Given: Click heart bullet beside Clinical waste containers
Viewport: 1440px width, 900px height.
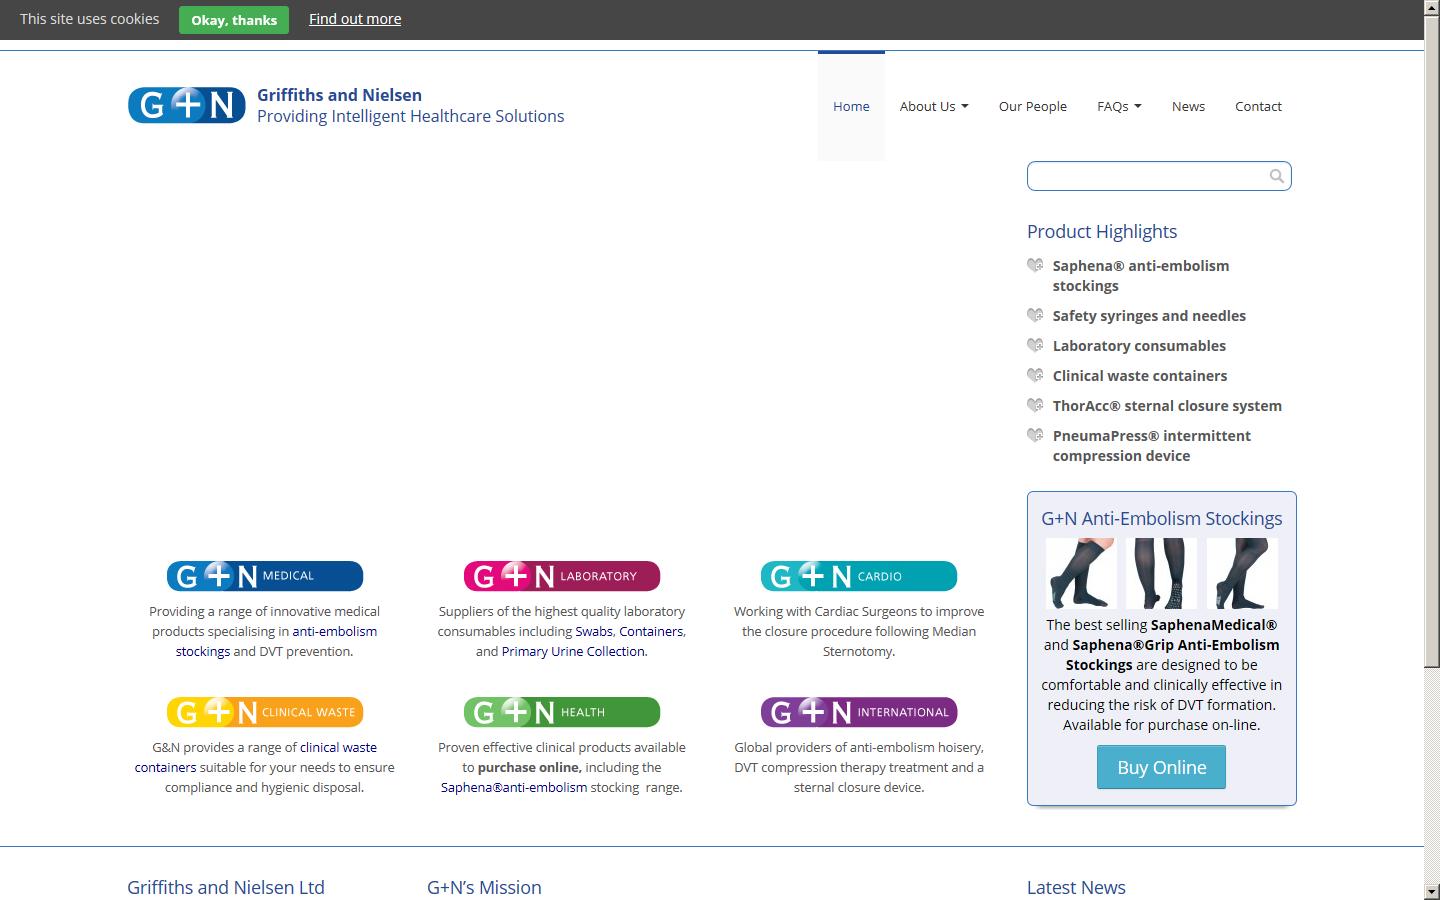Looking at the screenshot, I should click(1035, 375).
